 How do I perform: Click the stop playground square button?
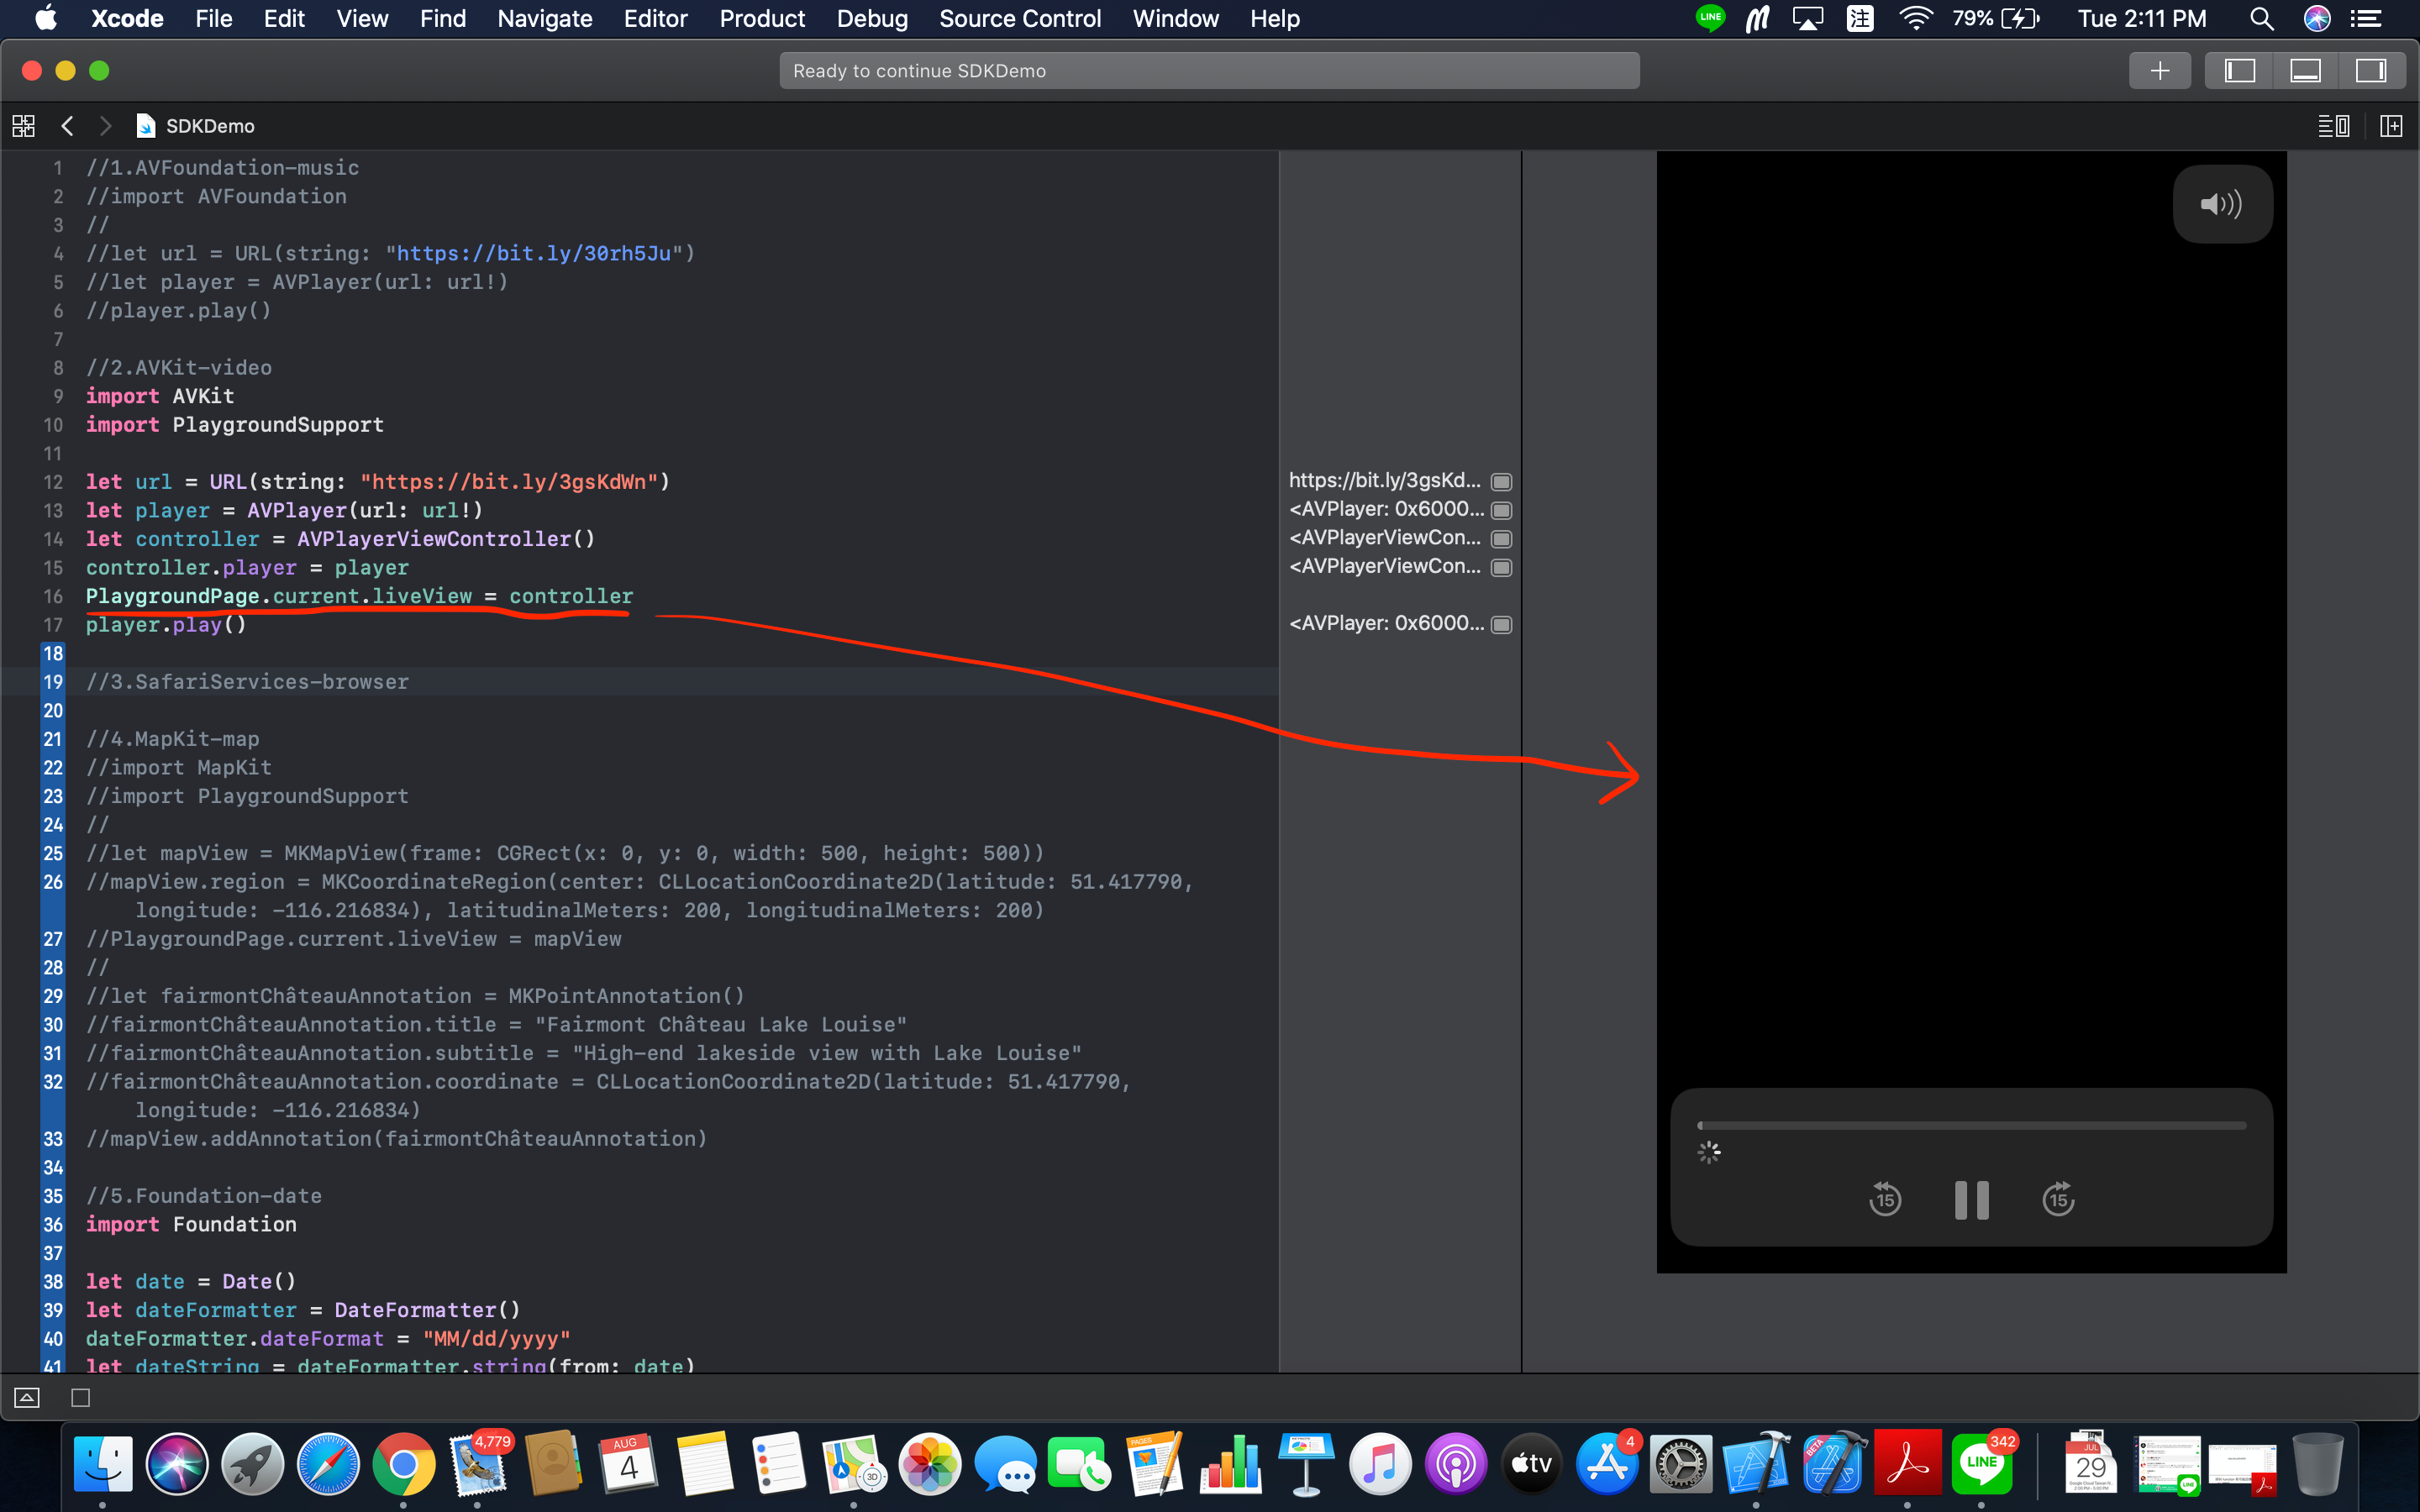(81, 1397)
